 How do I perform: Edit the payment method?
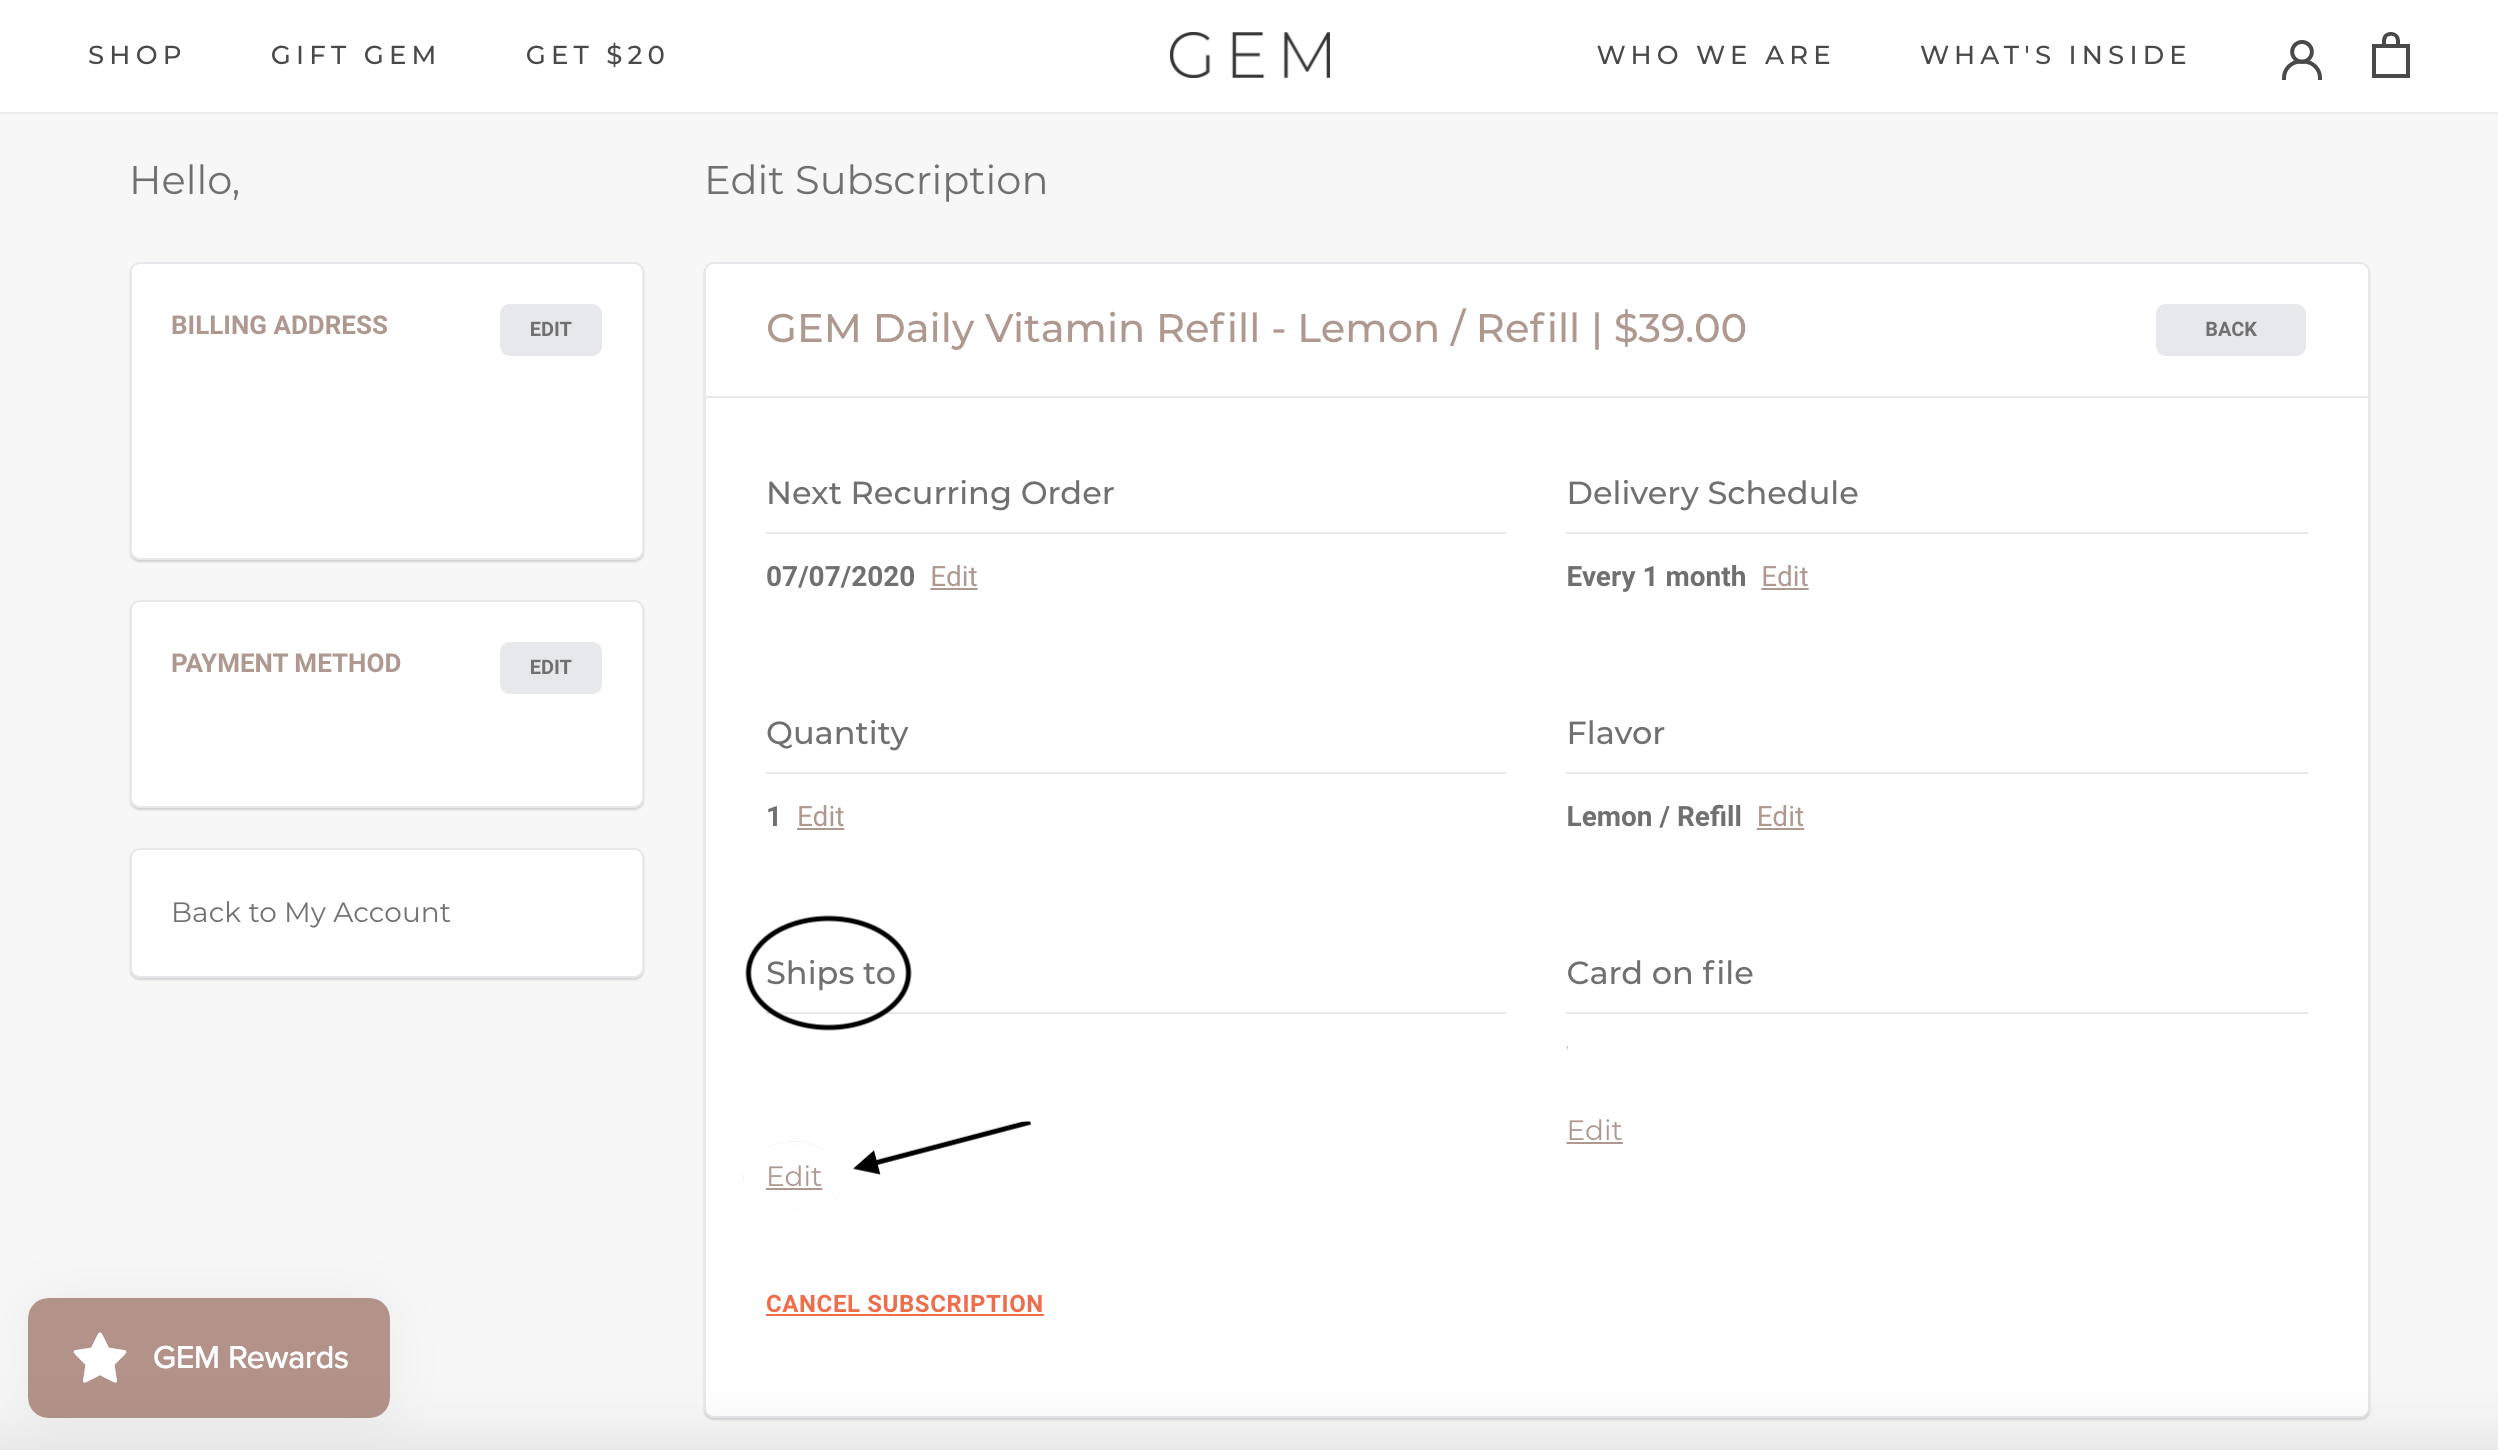551,667
